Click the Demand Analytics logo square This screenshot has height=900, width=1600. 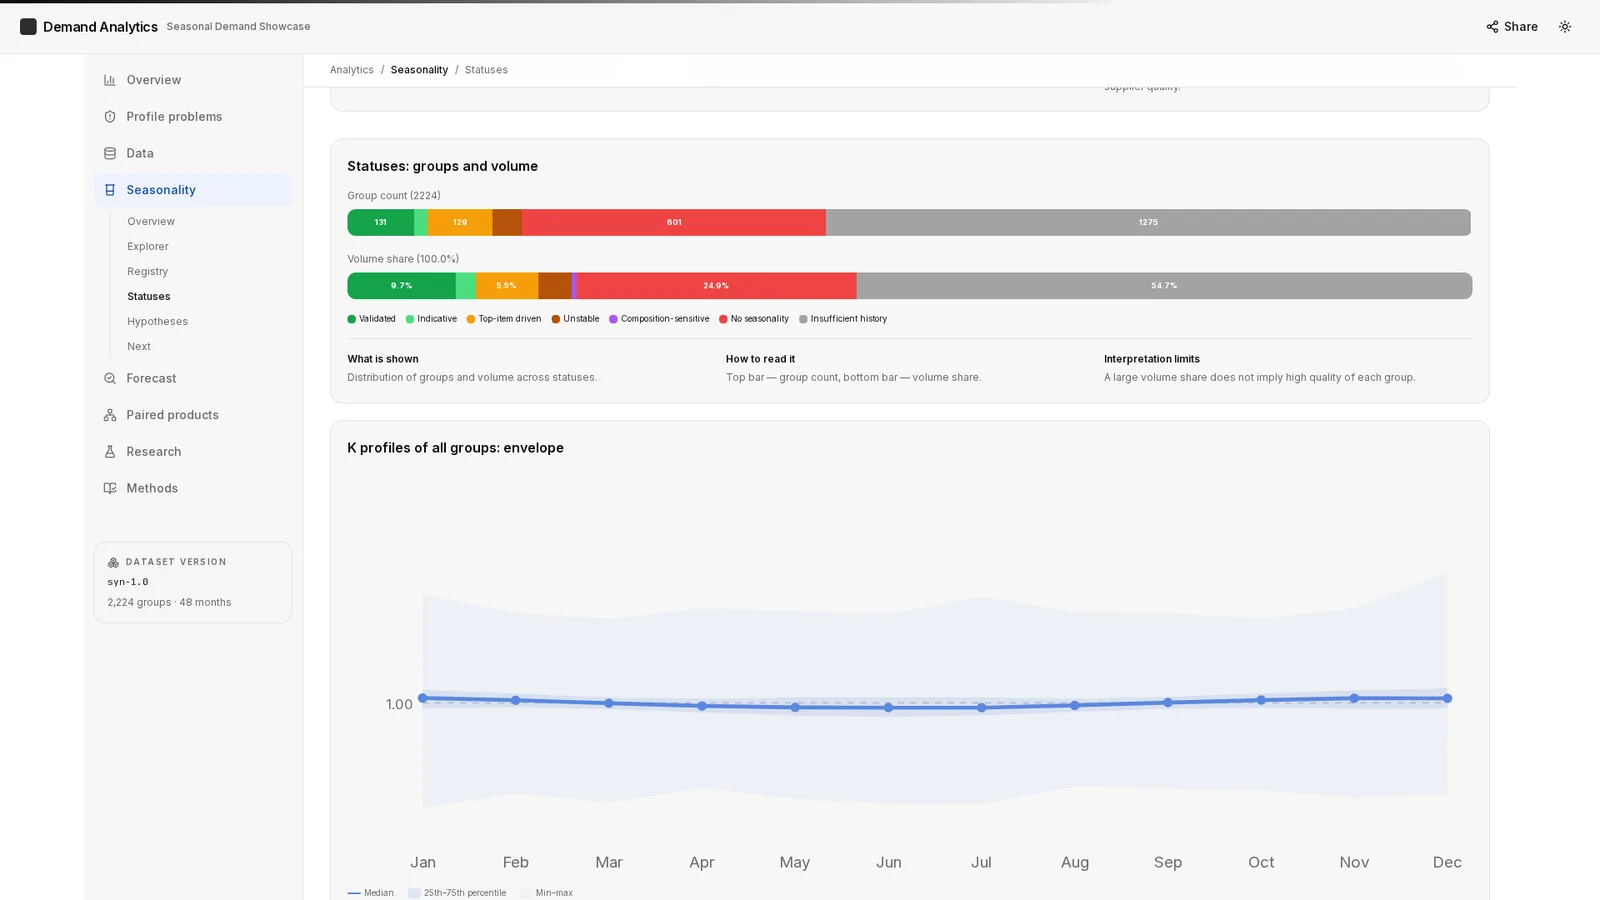coord(28,27)
